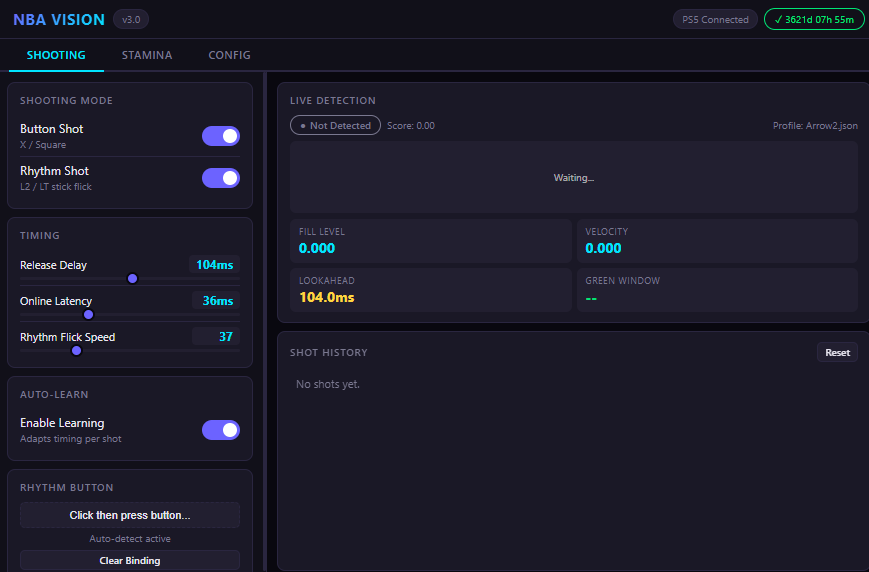This screenshot has height=572, width=869.
Task: Click the vertical panel divider scrollbar
Action: (x=265, y=321)
